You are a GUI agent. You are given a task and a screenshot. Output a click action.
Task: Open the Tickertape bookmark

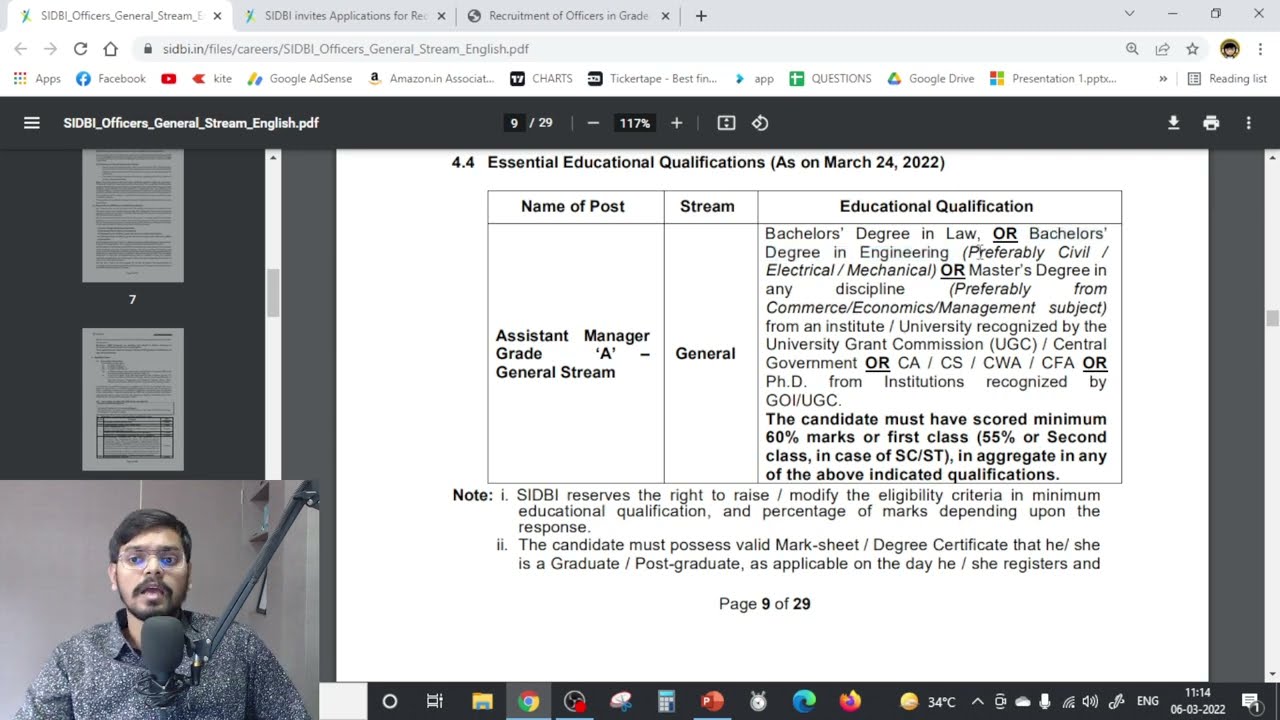click(652, 78)
